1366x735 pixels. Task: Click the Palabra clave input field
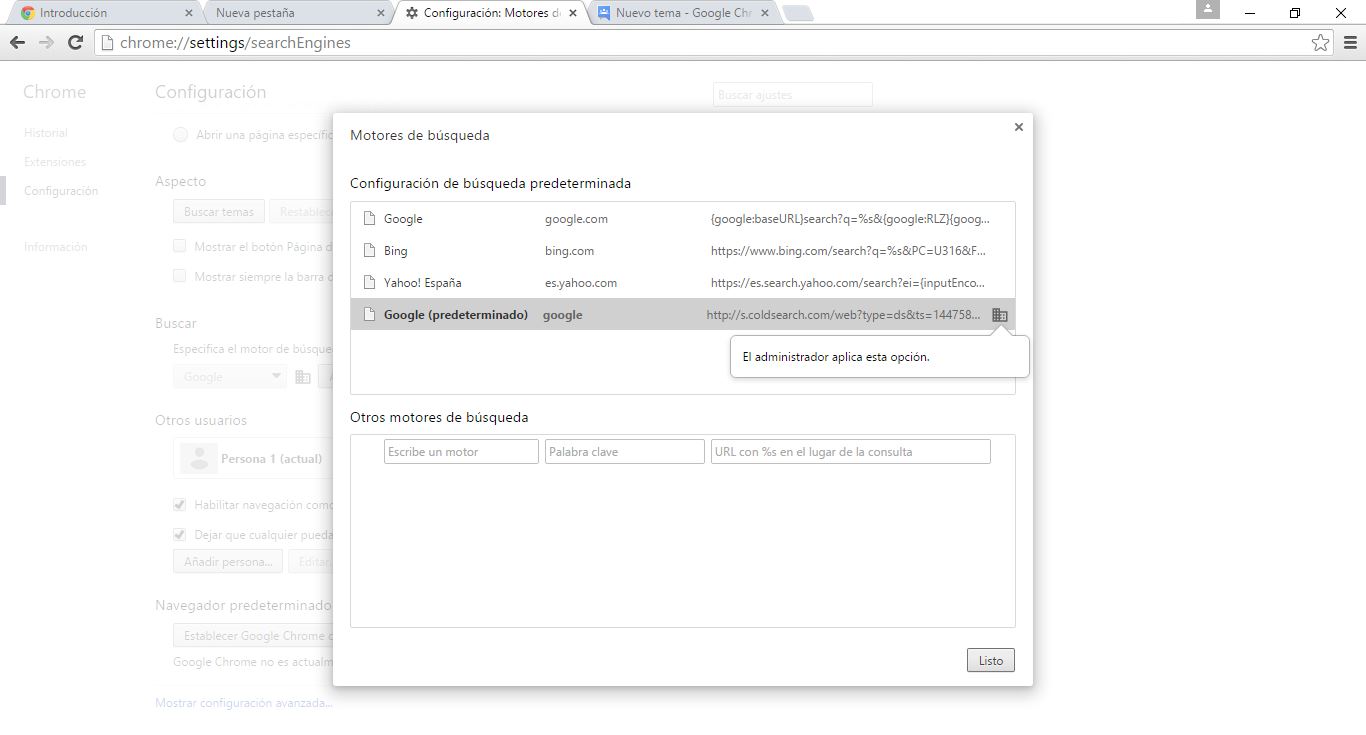click(625, 452)
